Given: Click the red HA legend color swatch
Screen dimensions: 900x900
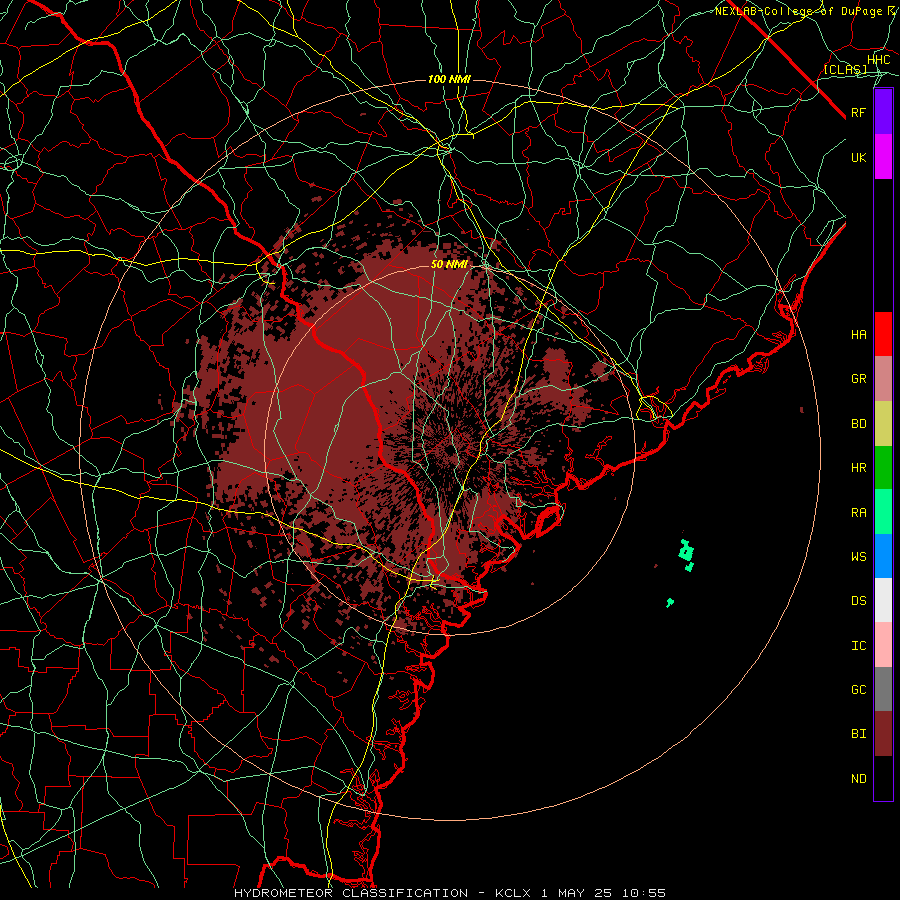Looking at the screenshot, I should pos(883,334).
